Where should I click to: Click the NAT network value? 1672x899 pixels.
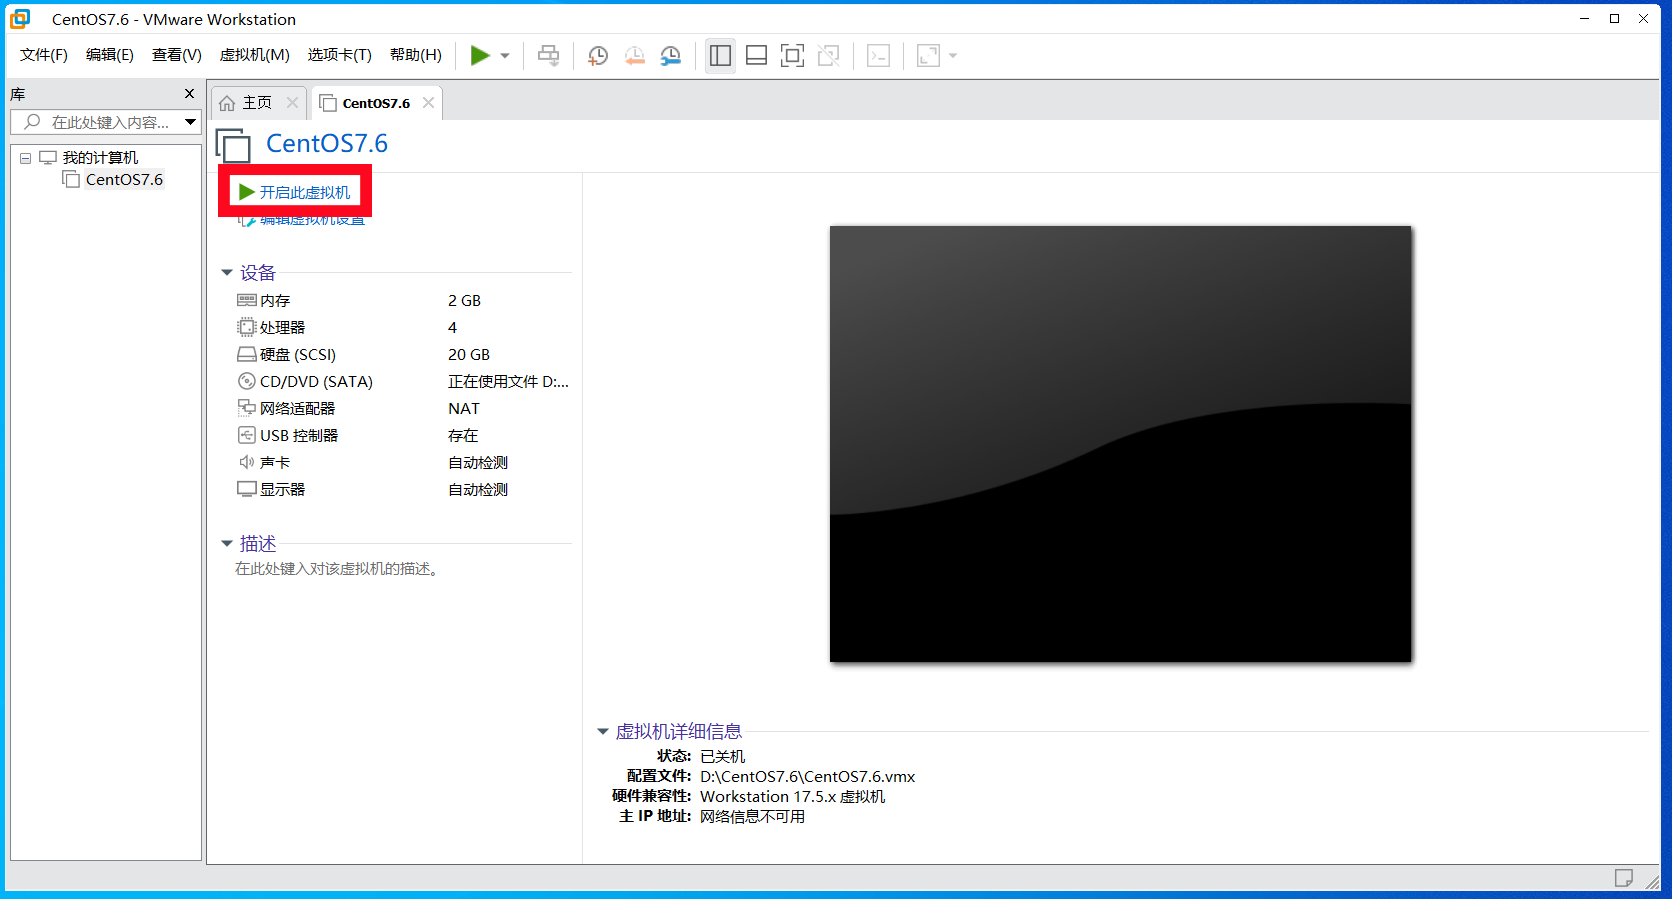coord(464,408)
